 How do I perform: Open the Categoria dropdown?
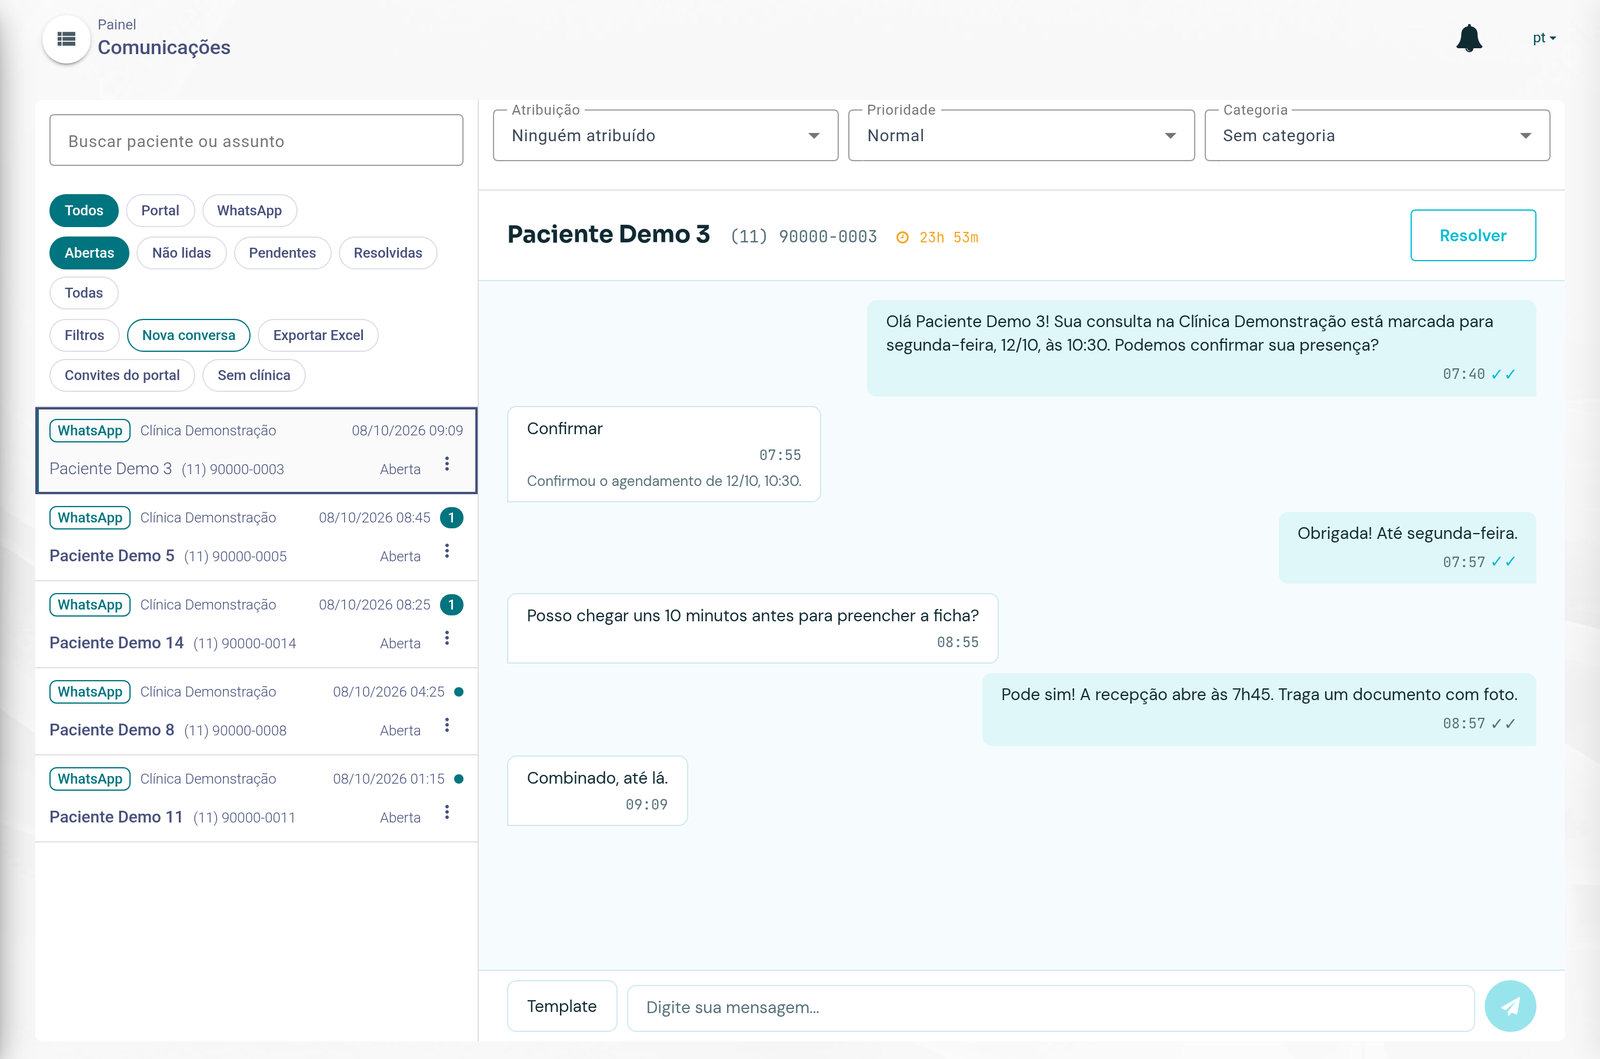tap(1377, 136)
